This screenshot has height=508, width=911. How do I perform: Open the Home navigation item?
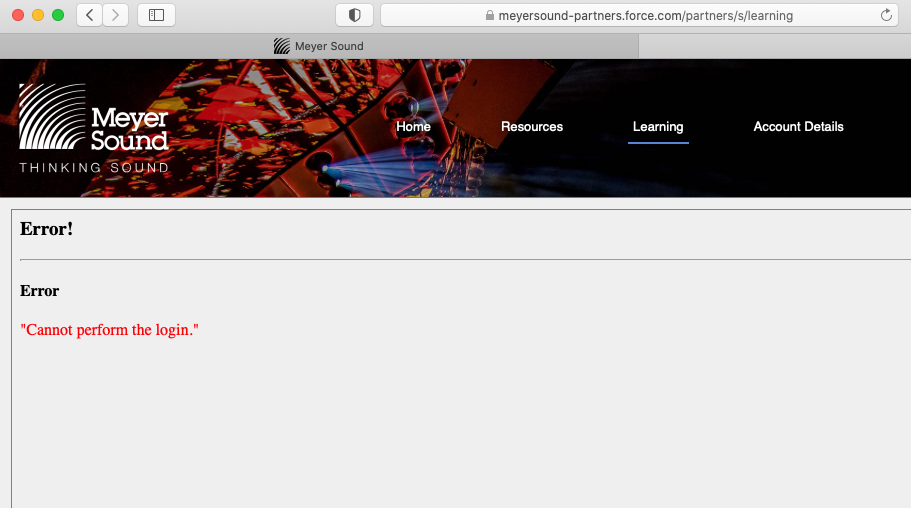click(413, 127)
